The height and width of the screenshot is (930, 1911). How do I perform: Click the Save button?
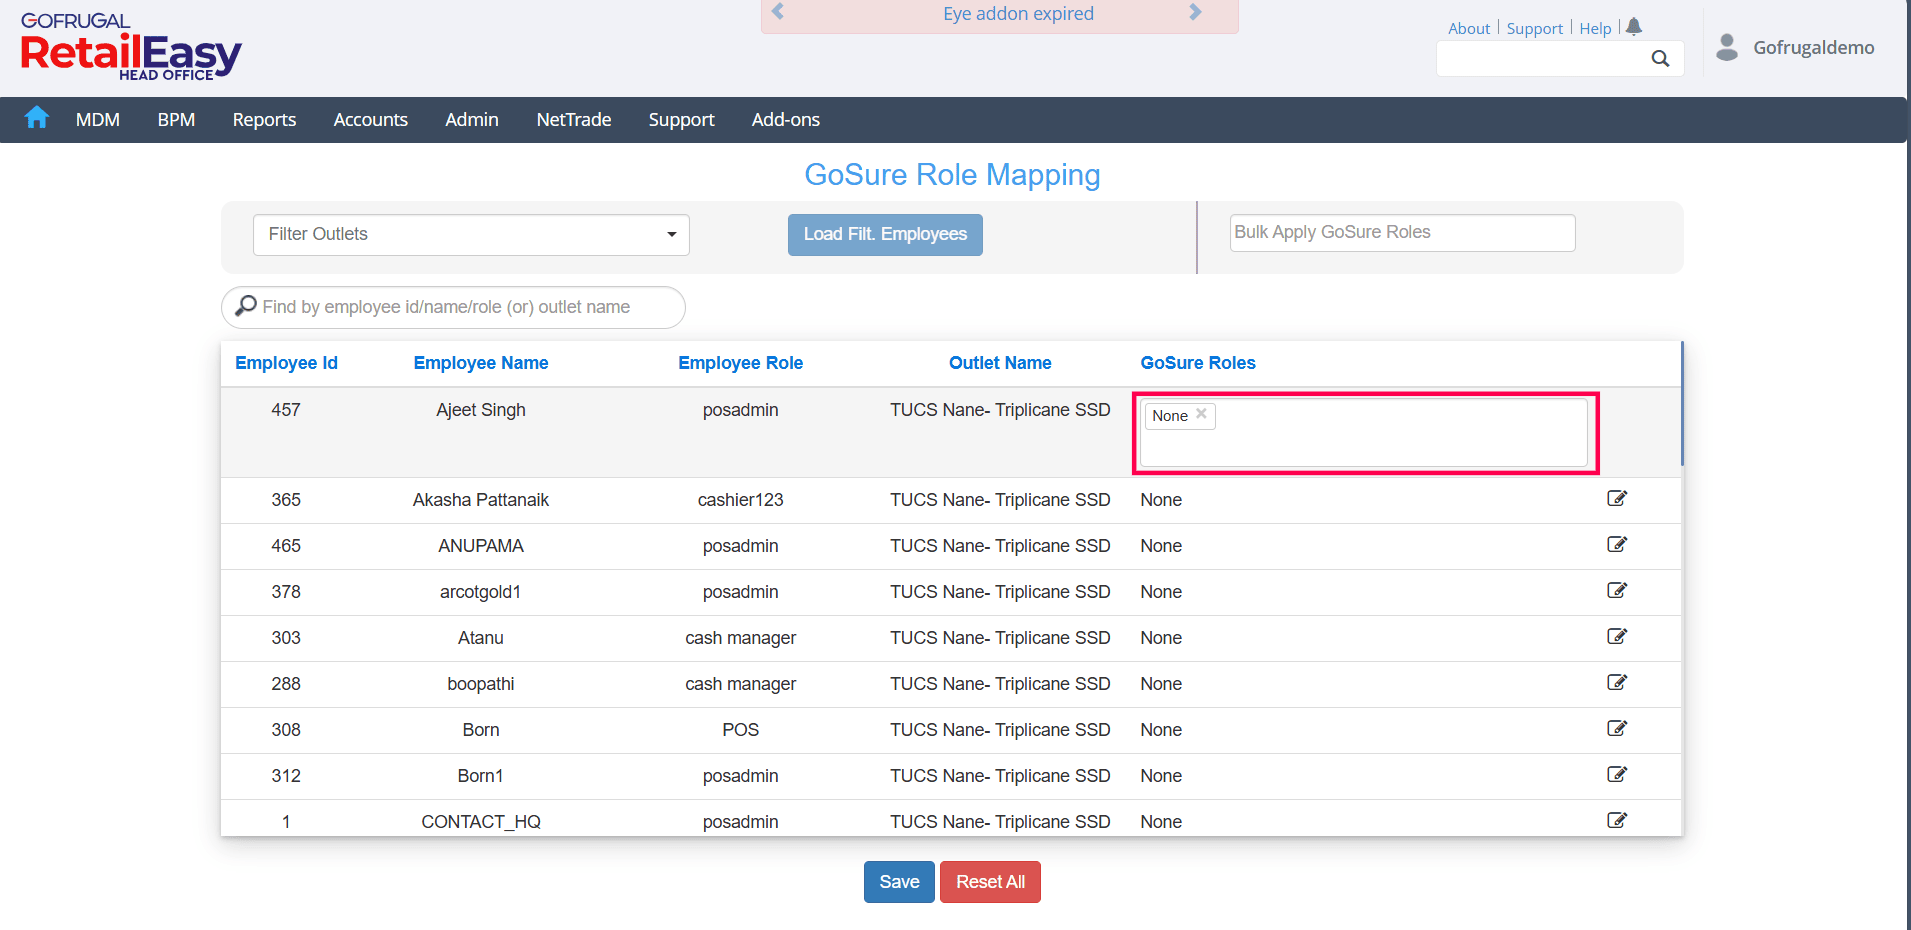click(898, 882)
